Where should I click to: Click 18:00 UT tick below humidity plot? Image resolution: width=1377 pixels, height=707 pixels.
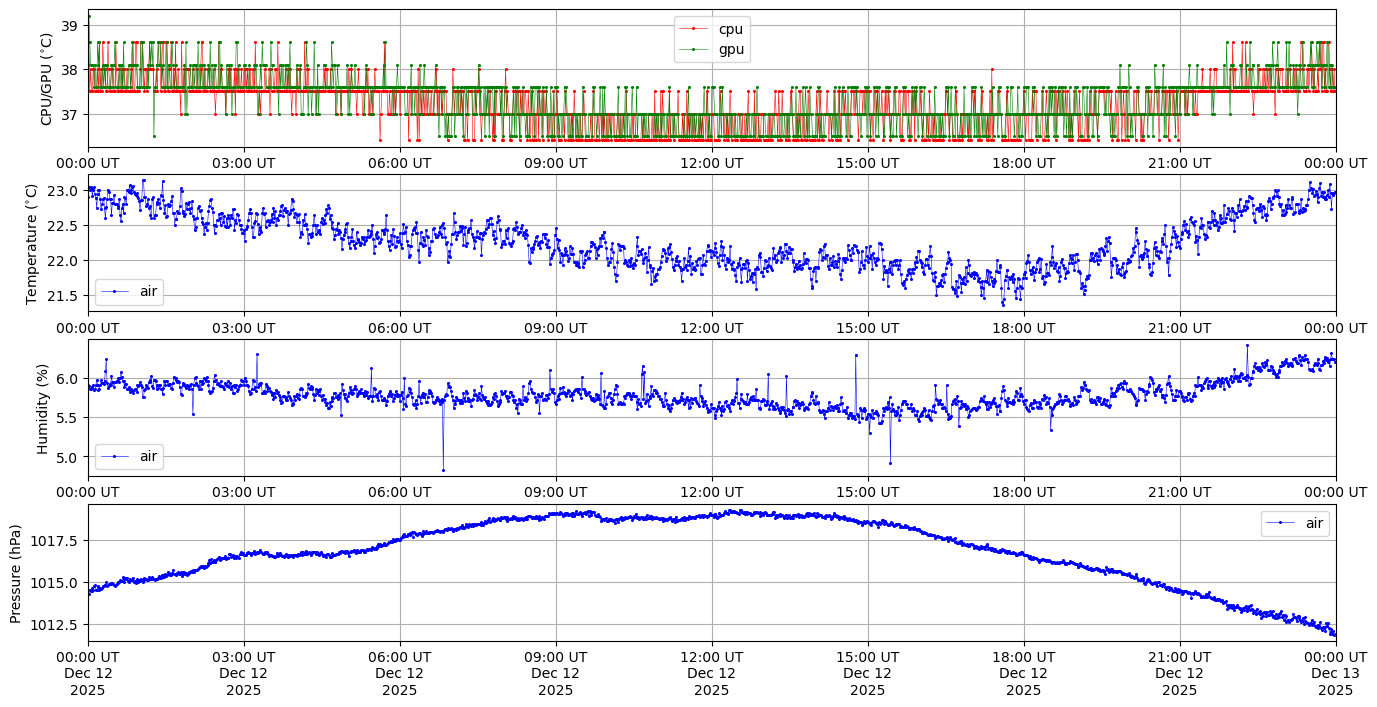[x=1024, y=492]
